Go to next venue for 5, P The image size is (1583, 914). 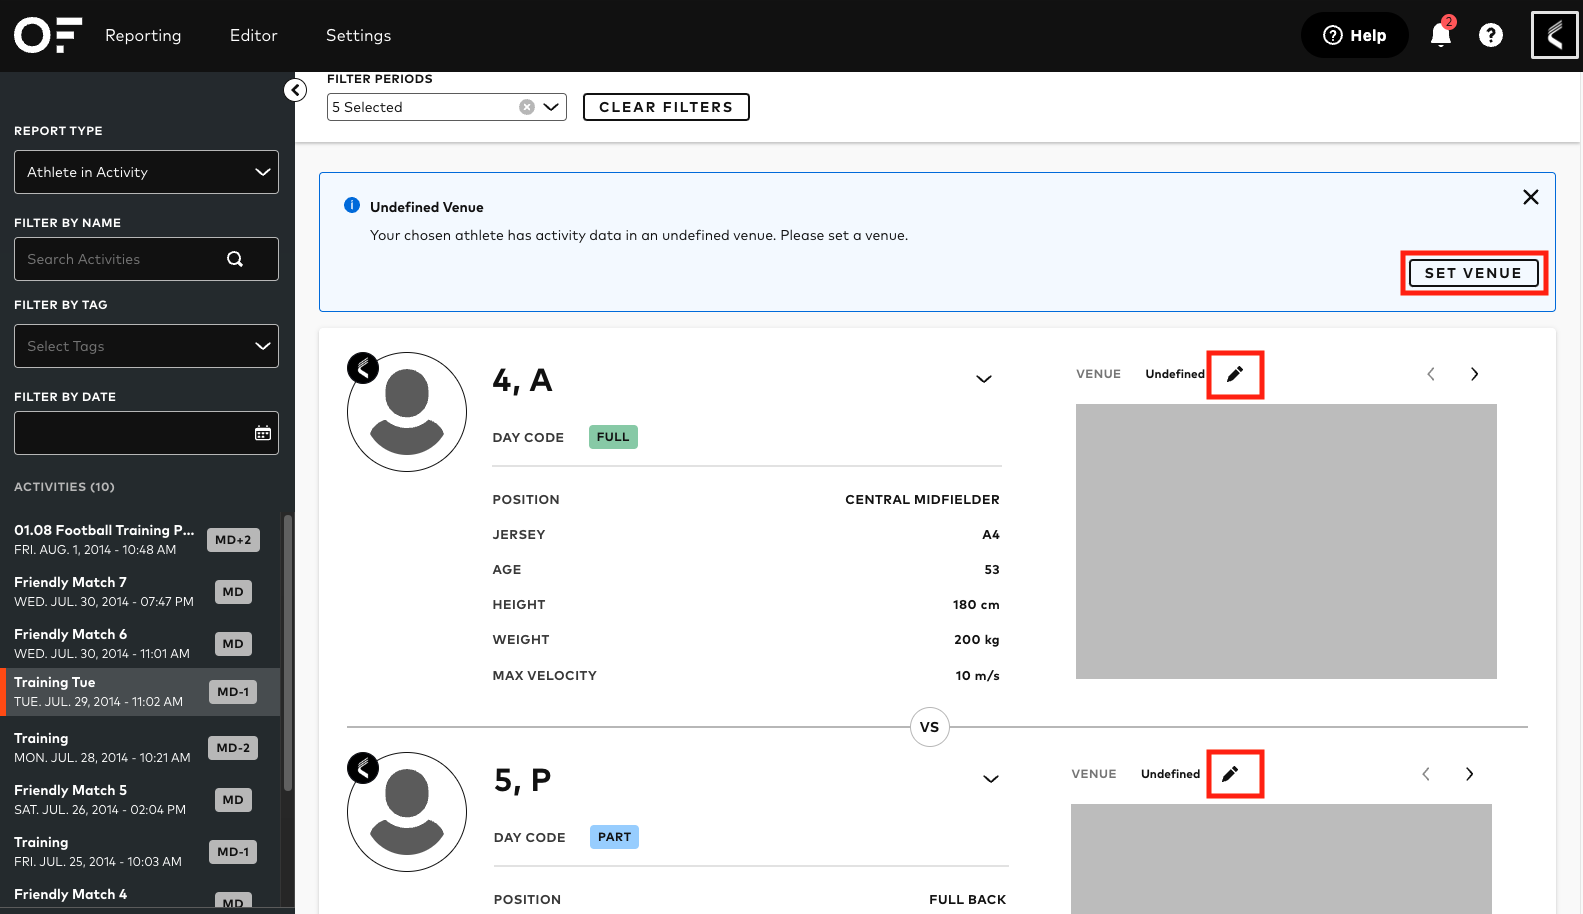coord(1469,774)
